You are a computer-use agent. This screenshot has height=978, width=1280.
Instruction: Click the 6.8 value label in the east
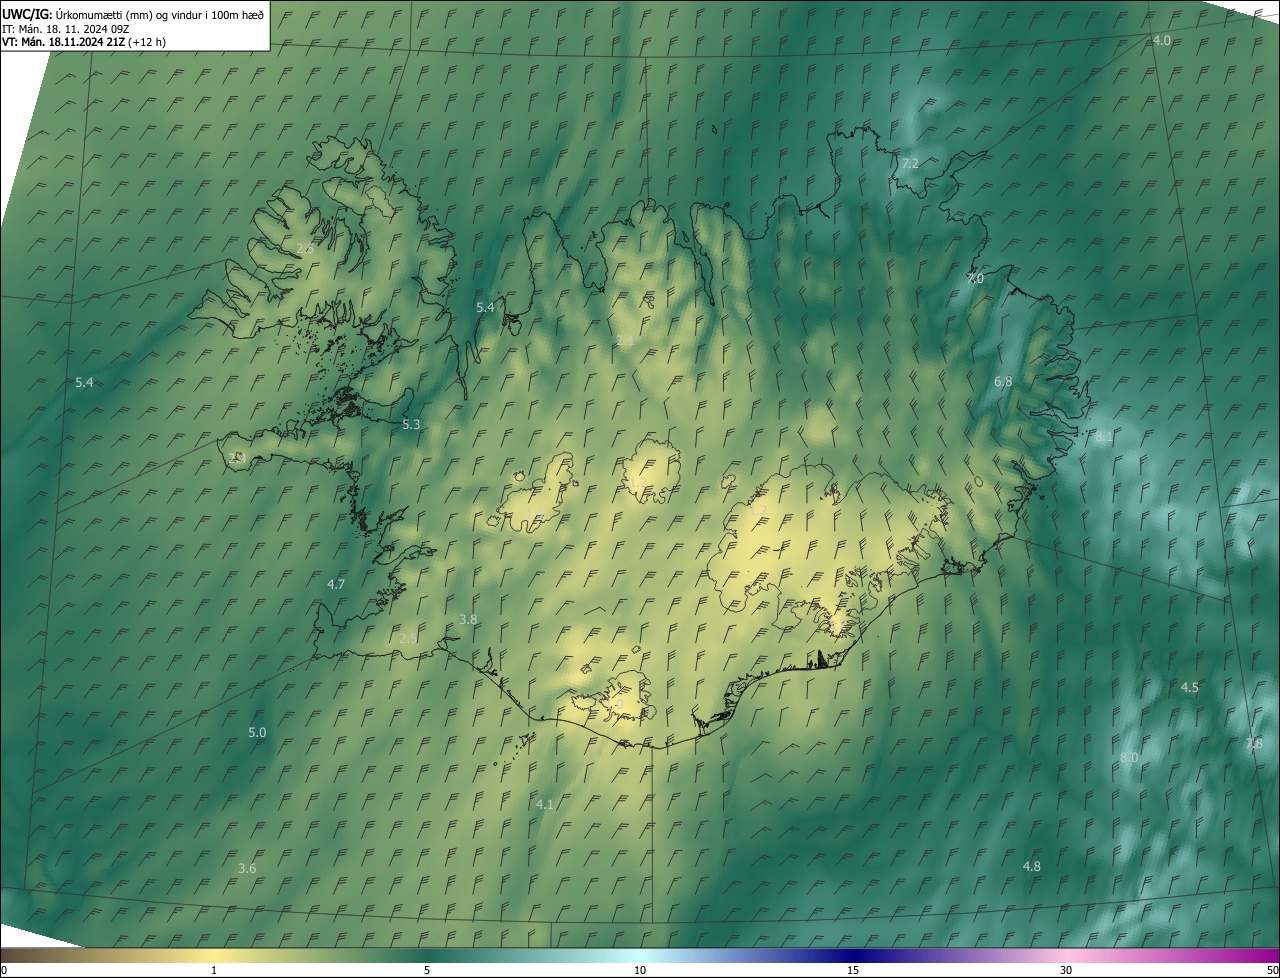tap(1003, 382)
